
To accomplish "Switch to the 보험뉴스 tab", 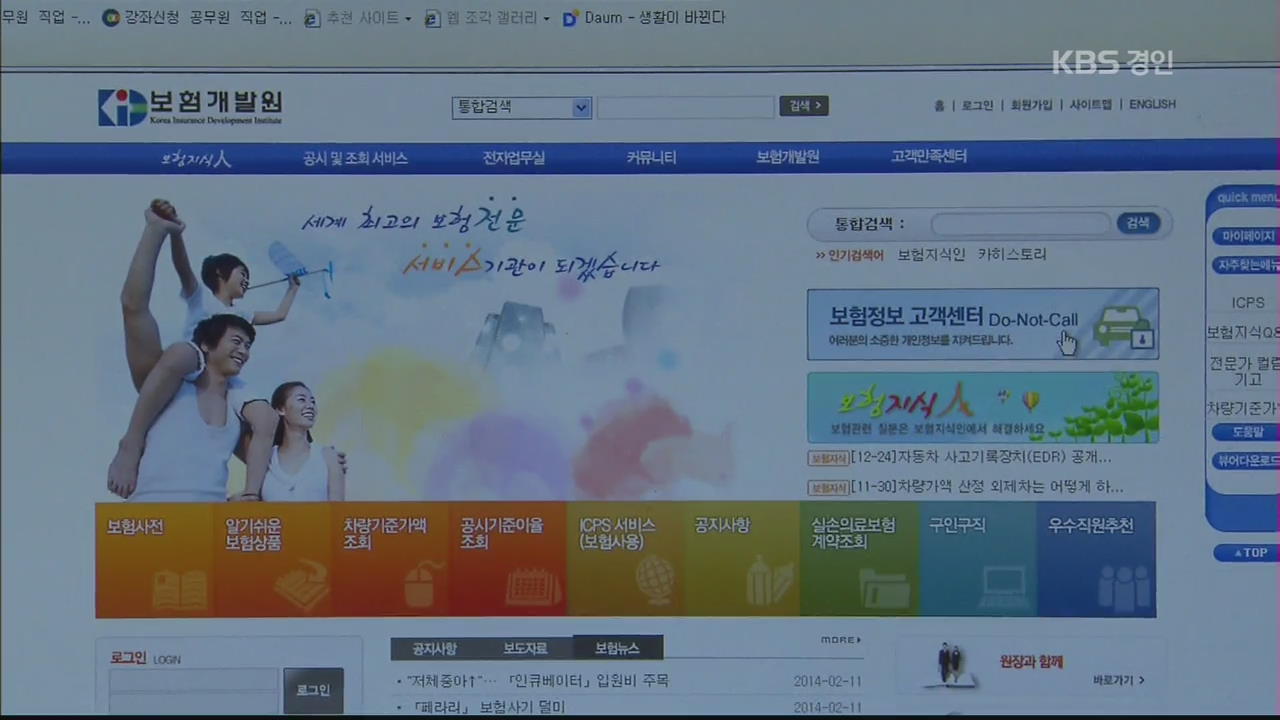I will pyautogui.click(x=617, y=648).
